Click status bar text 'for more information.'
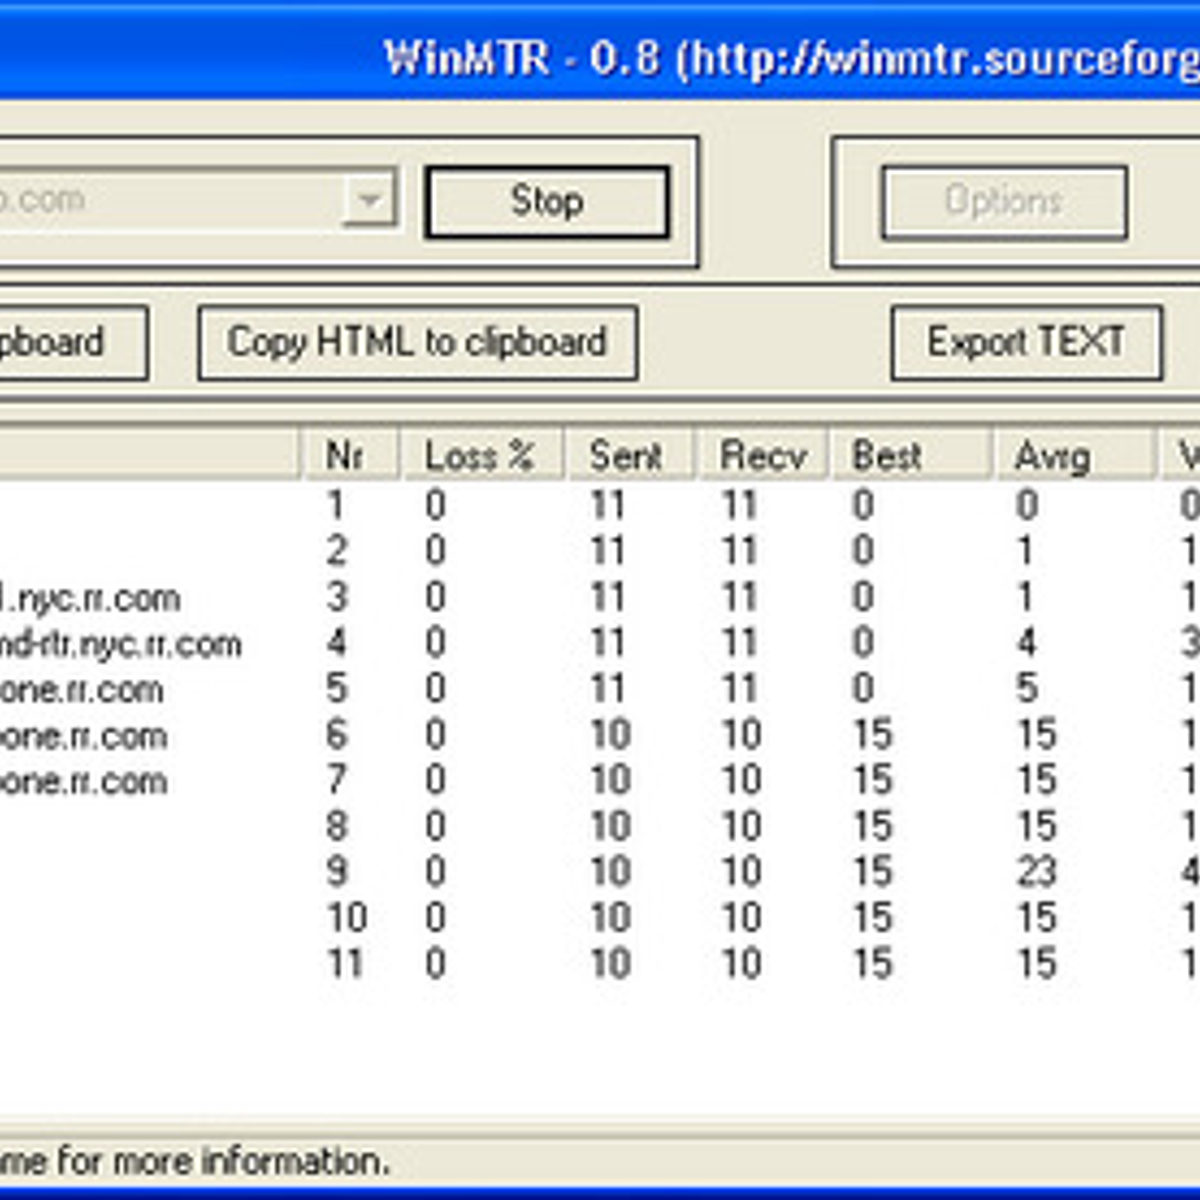The image size is (1200, 1200). coord(222,1162)
